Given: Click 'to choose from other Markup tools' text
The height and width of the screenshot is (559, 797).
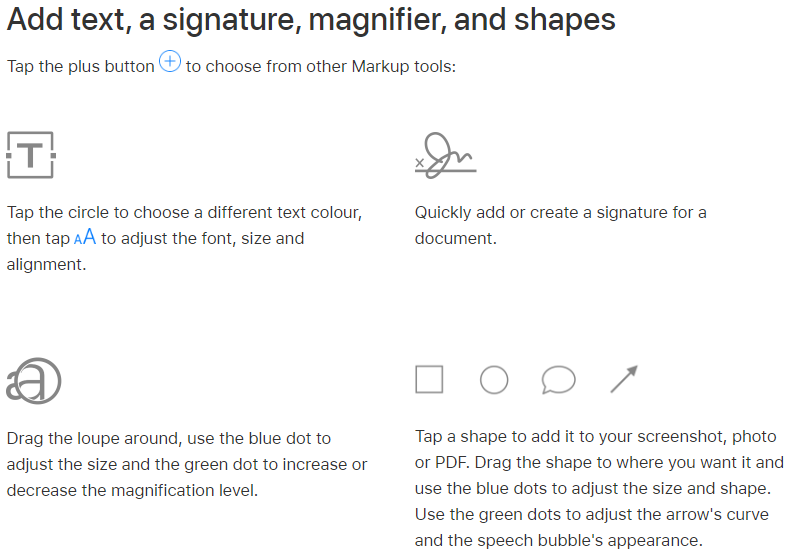Looking at the screenshot, I should click(321, 66).
